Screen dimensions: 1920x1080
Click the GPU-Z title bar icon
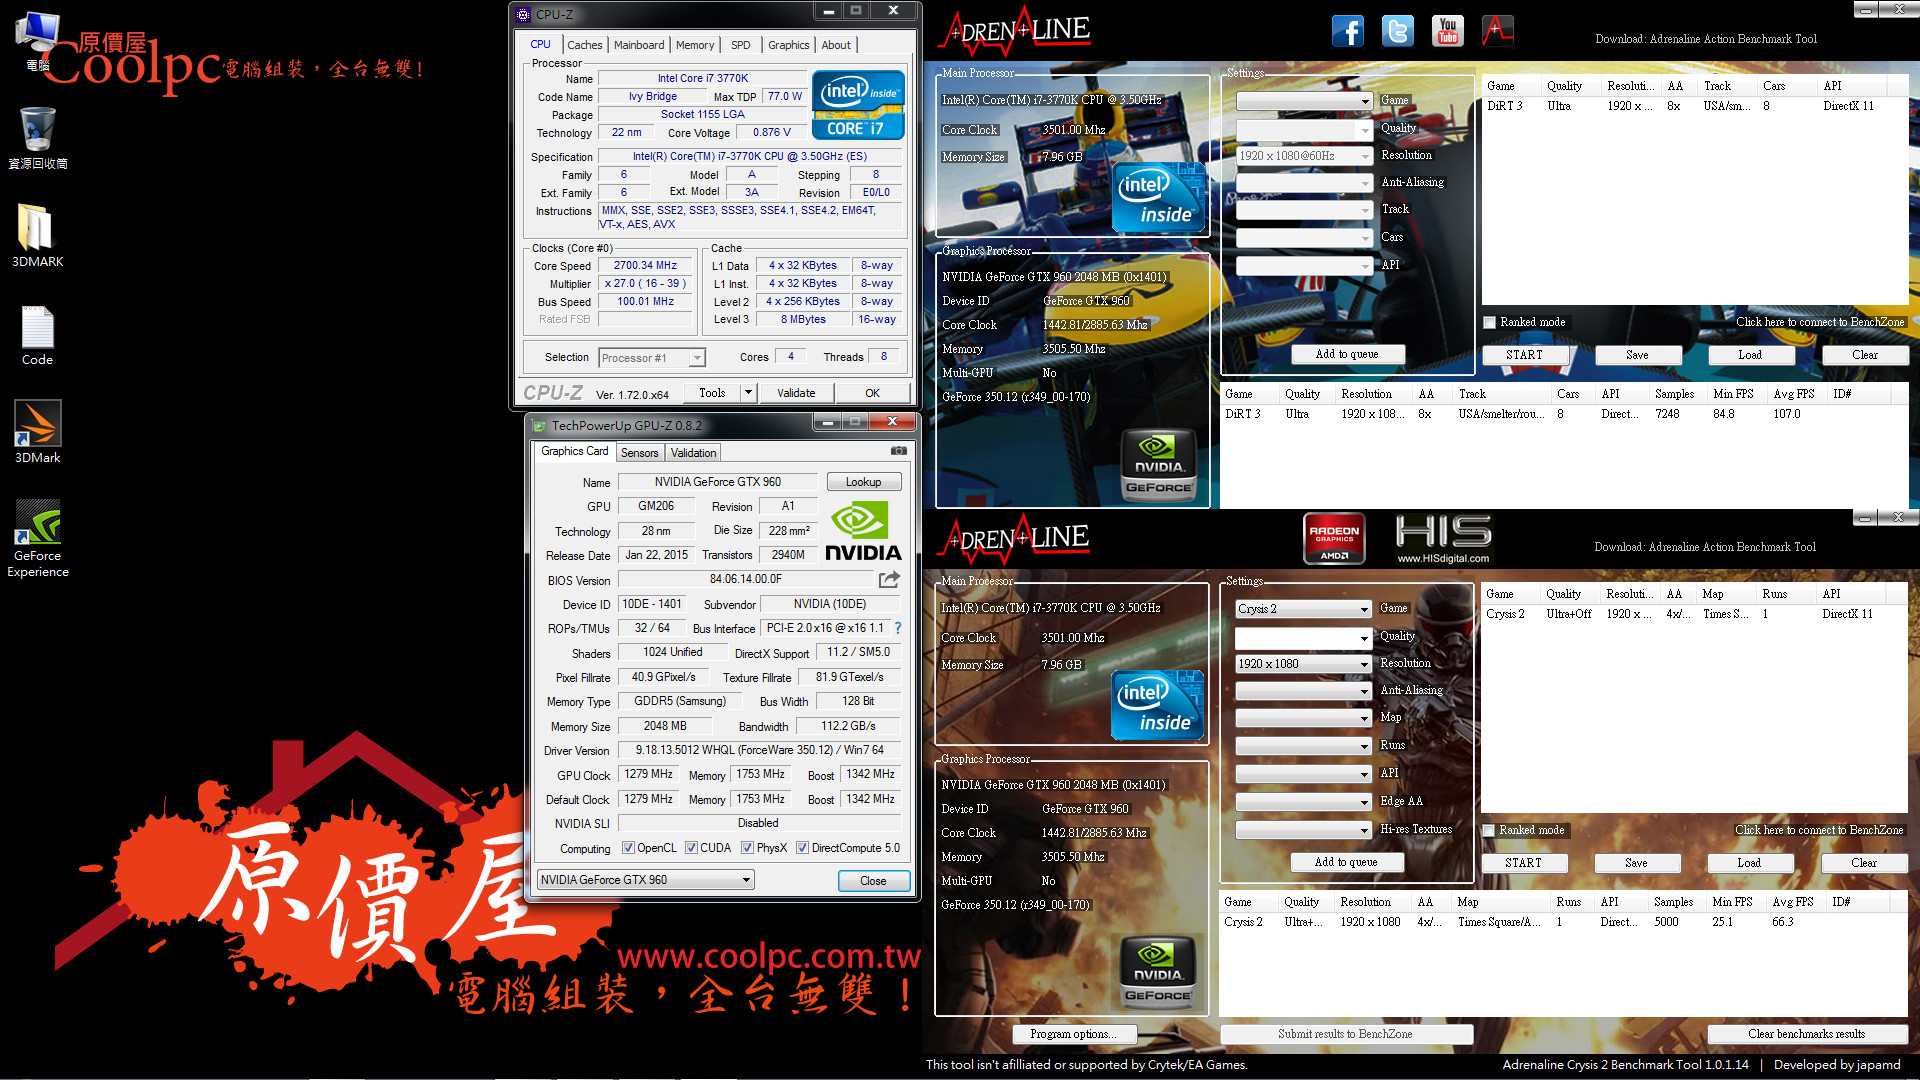click(539, 425)
